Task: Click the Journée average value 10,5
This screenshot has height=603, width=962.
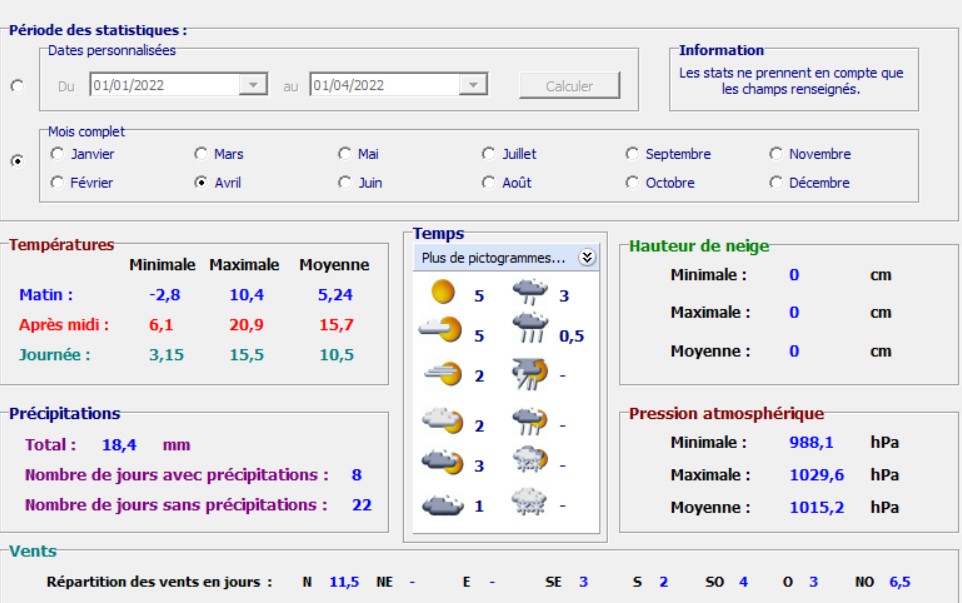Action: click(x=337, y=355)
